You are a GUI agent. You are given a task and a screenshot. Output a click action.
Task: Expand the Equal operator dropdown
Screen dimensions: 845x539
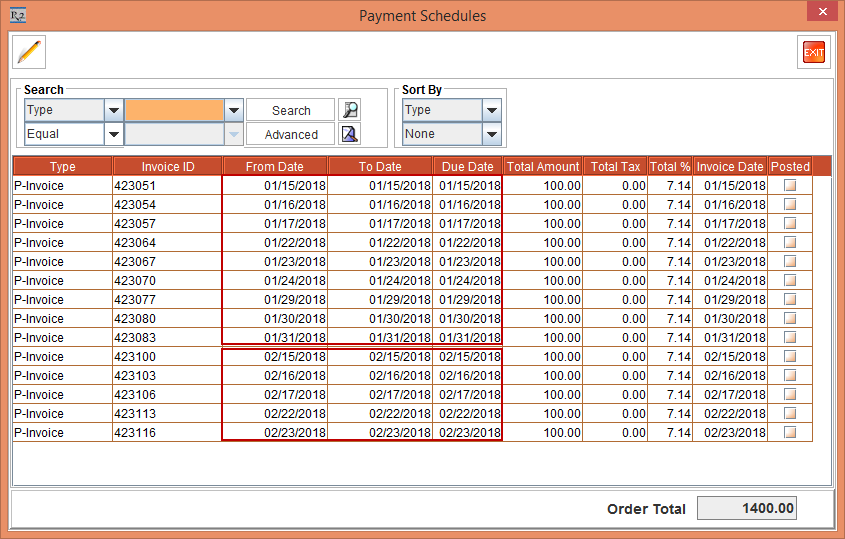click(x=114, y=134)
